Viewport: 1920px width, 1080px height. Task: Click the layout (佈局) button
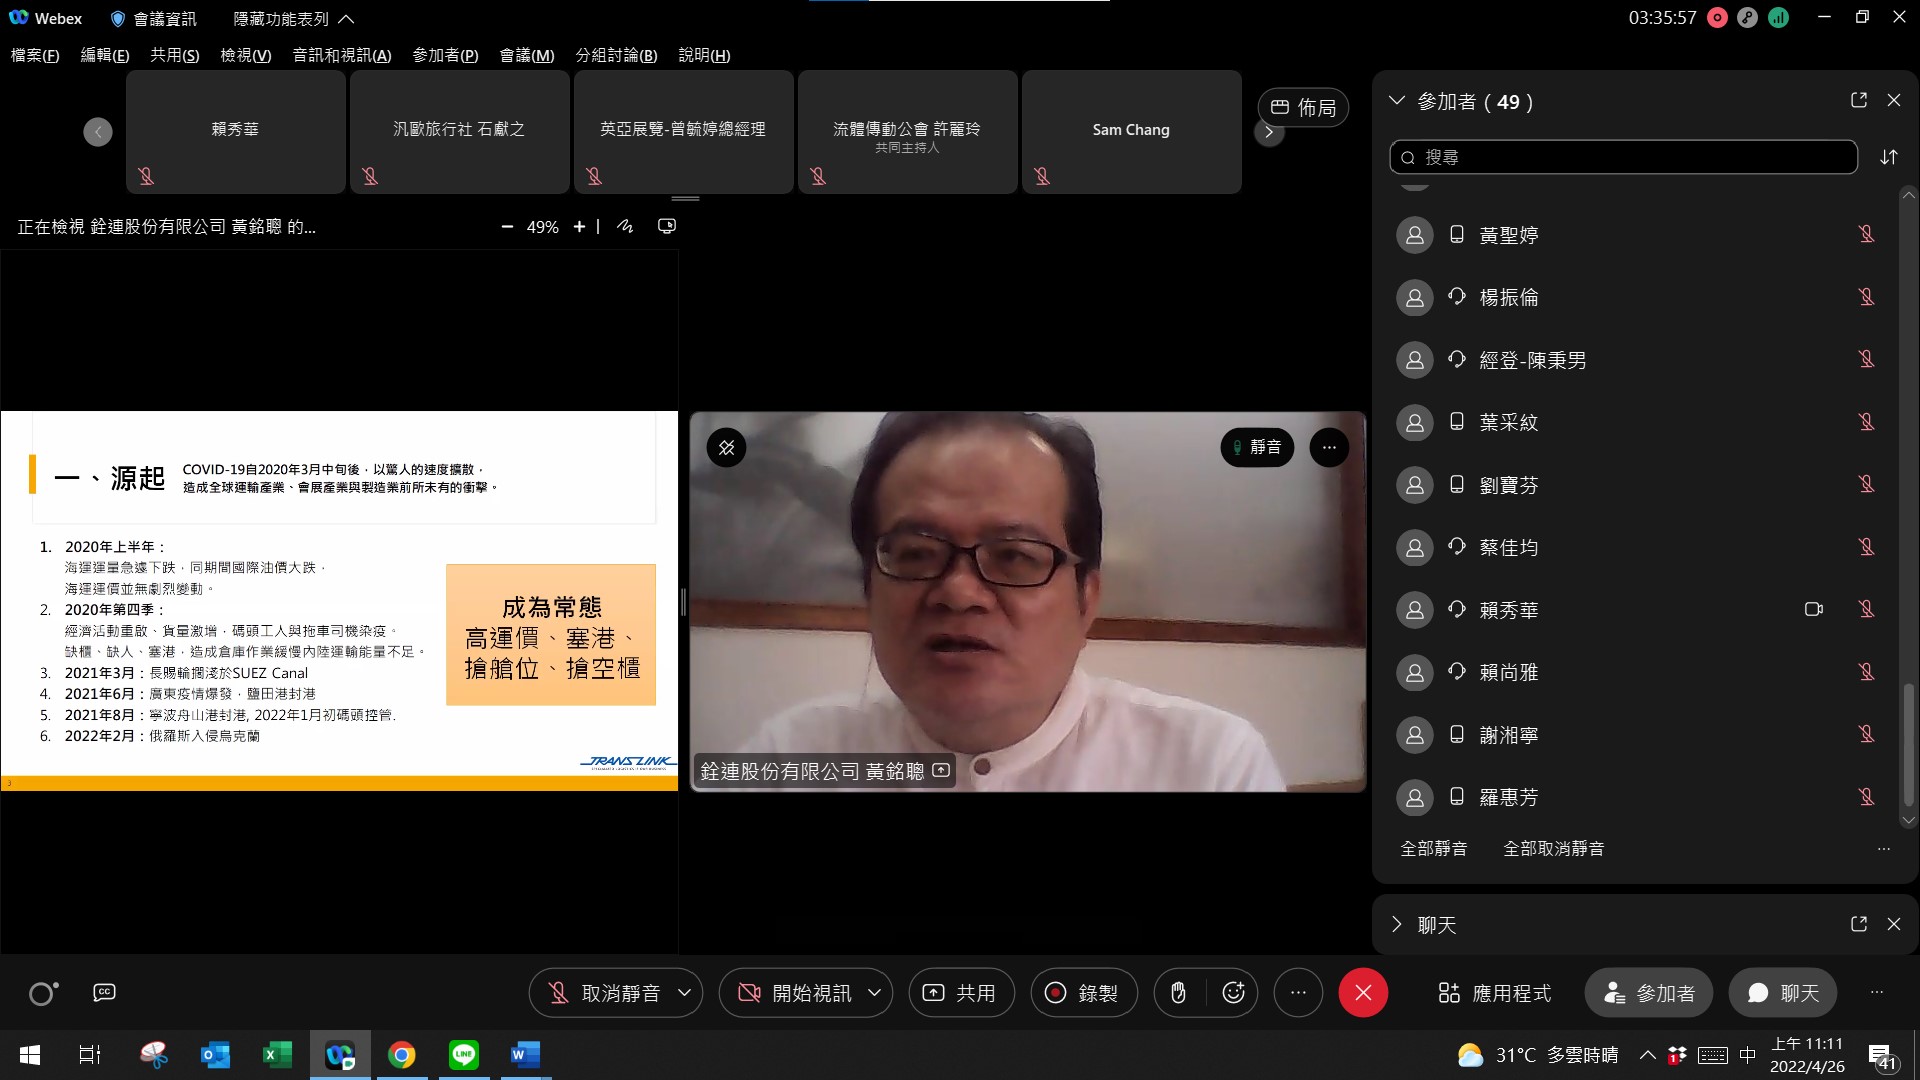1303,108
